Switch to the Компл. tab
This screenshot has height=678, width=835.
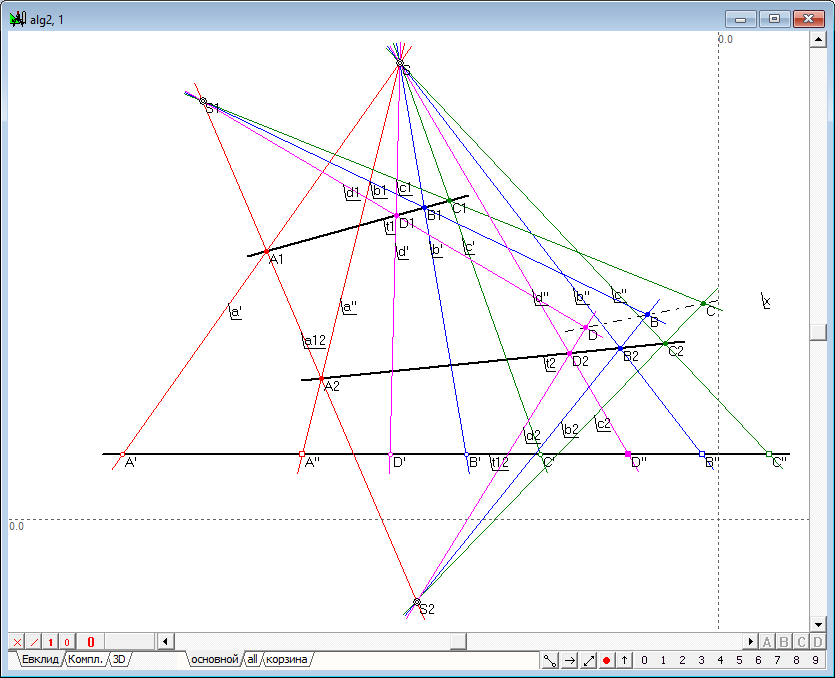pos(85,659)
